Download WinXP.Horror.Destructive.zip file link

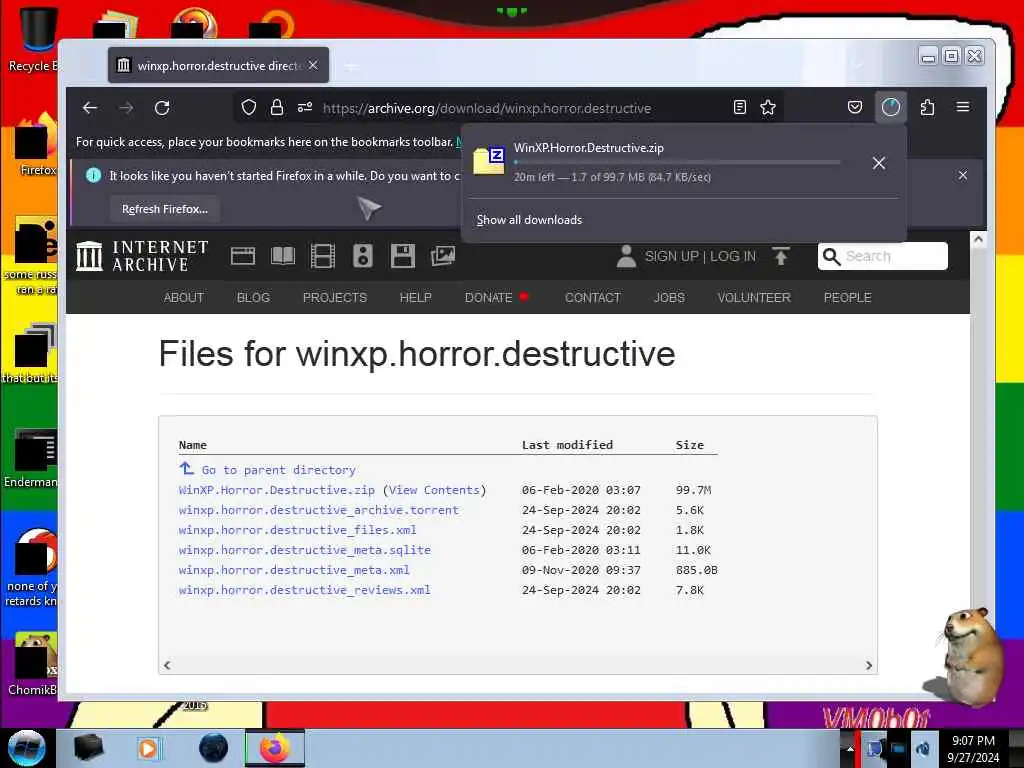tap(277, 490)
